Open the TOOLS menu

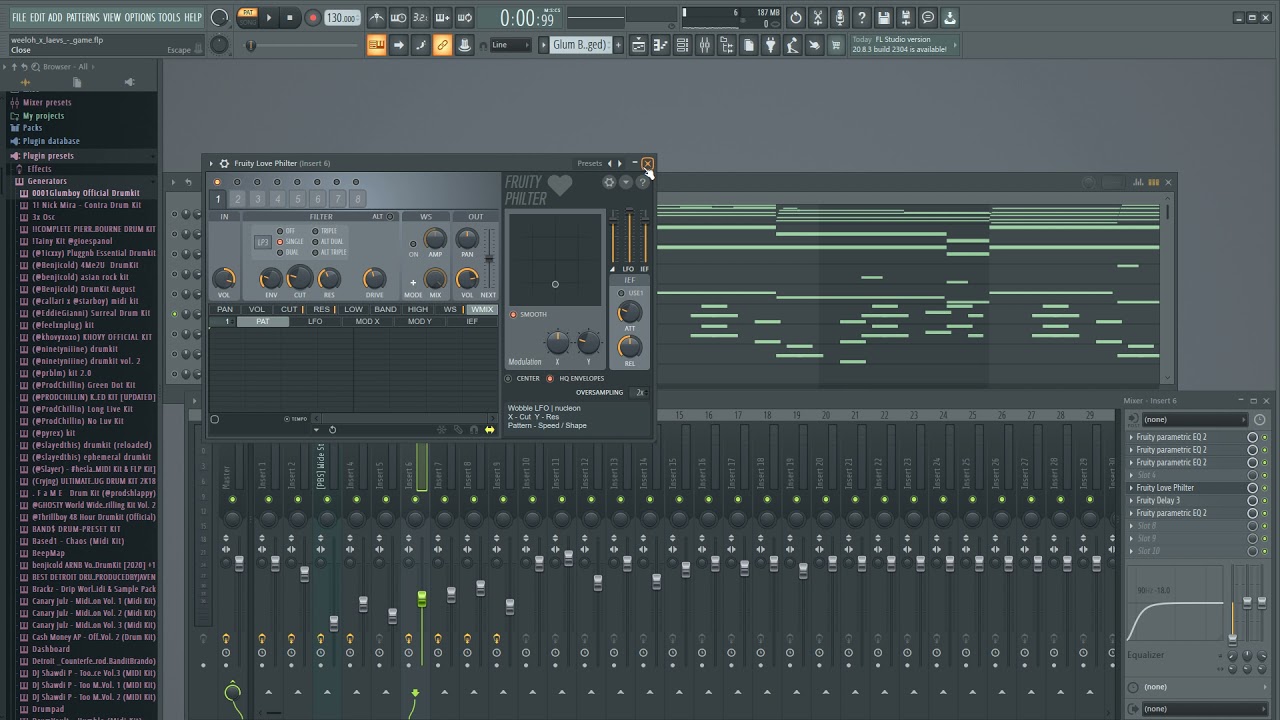click(x=169, y=17)
